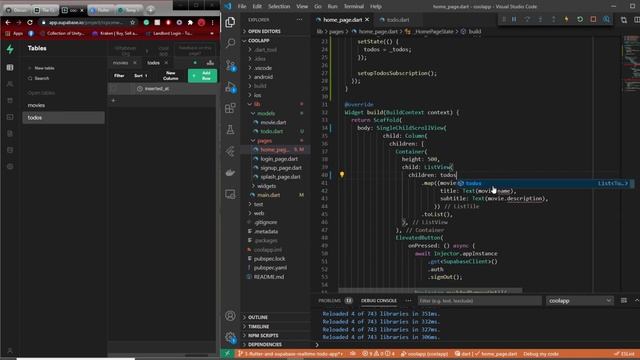
Task: Collapse the COOLAPP folder section
Action: tap(258, 40)
